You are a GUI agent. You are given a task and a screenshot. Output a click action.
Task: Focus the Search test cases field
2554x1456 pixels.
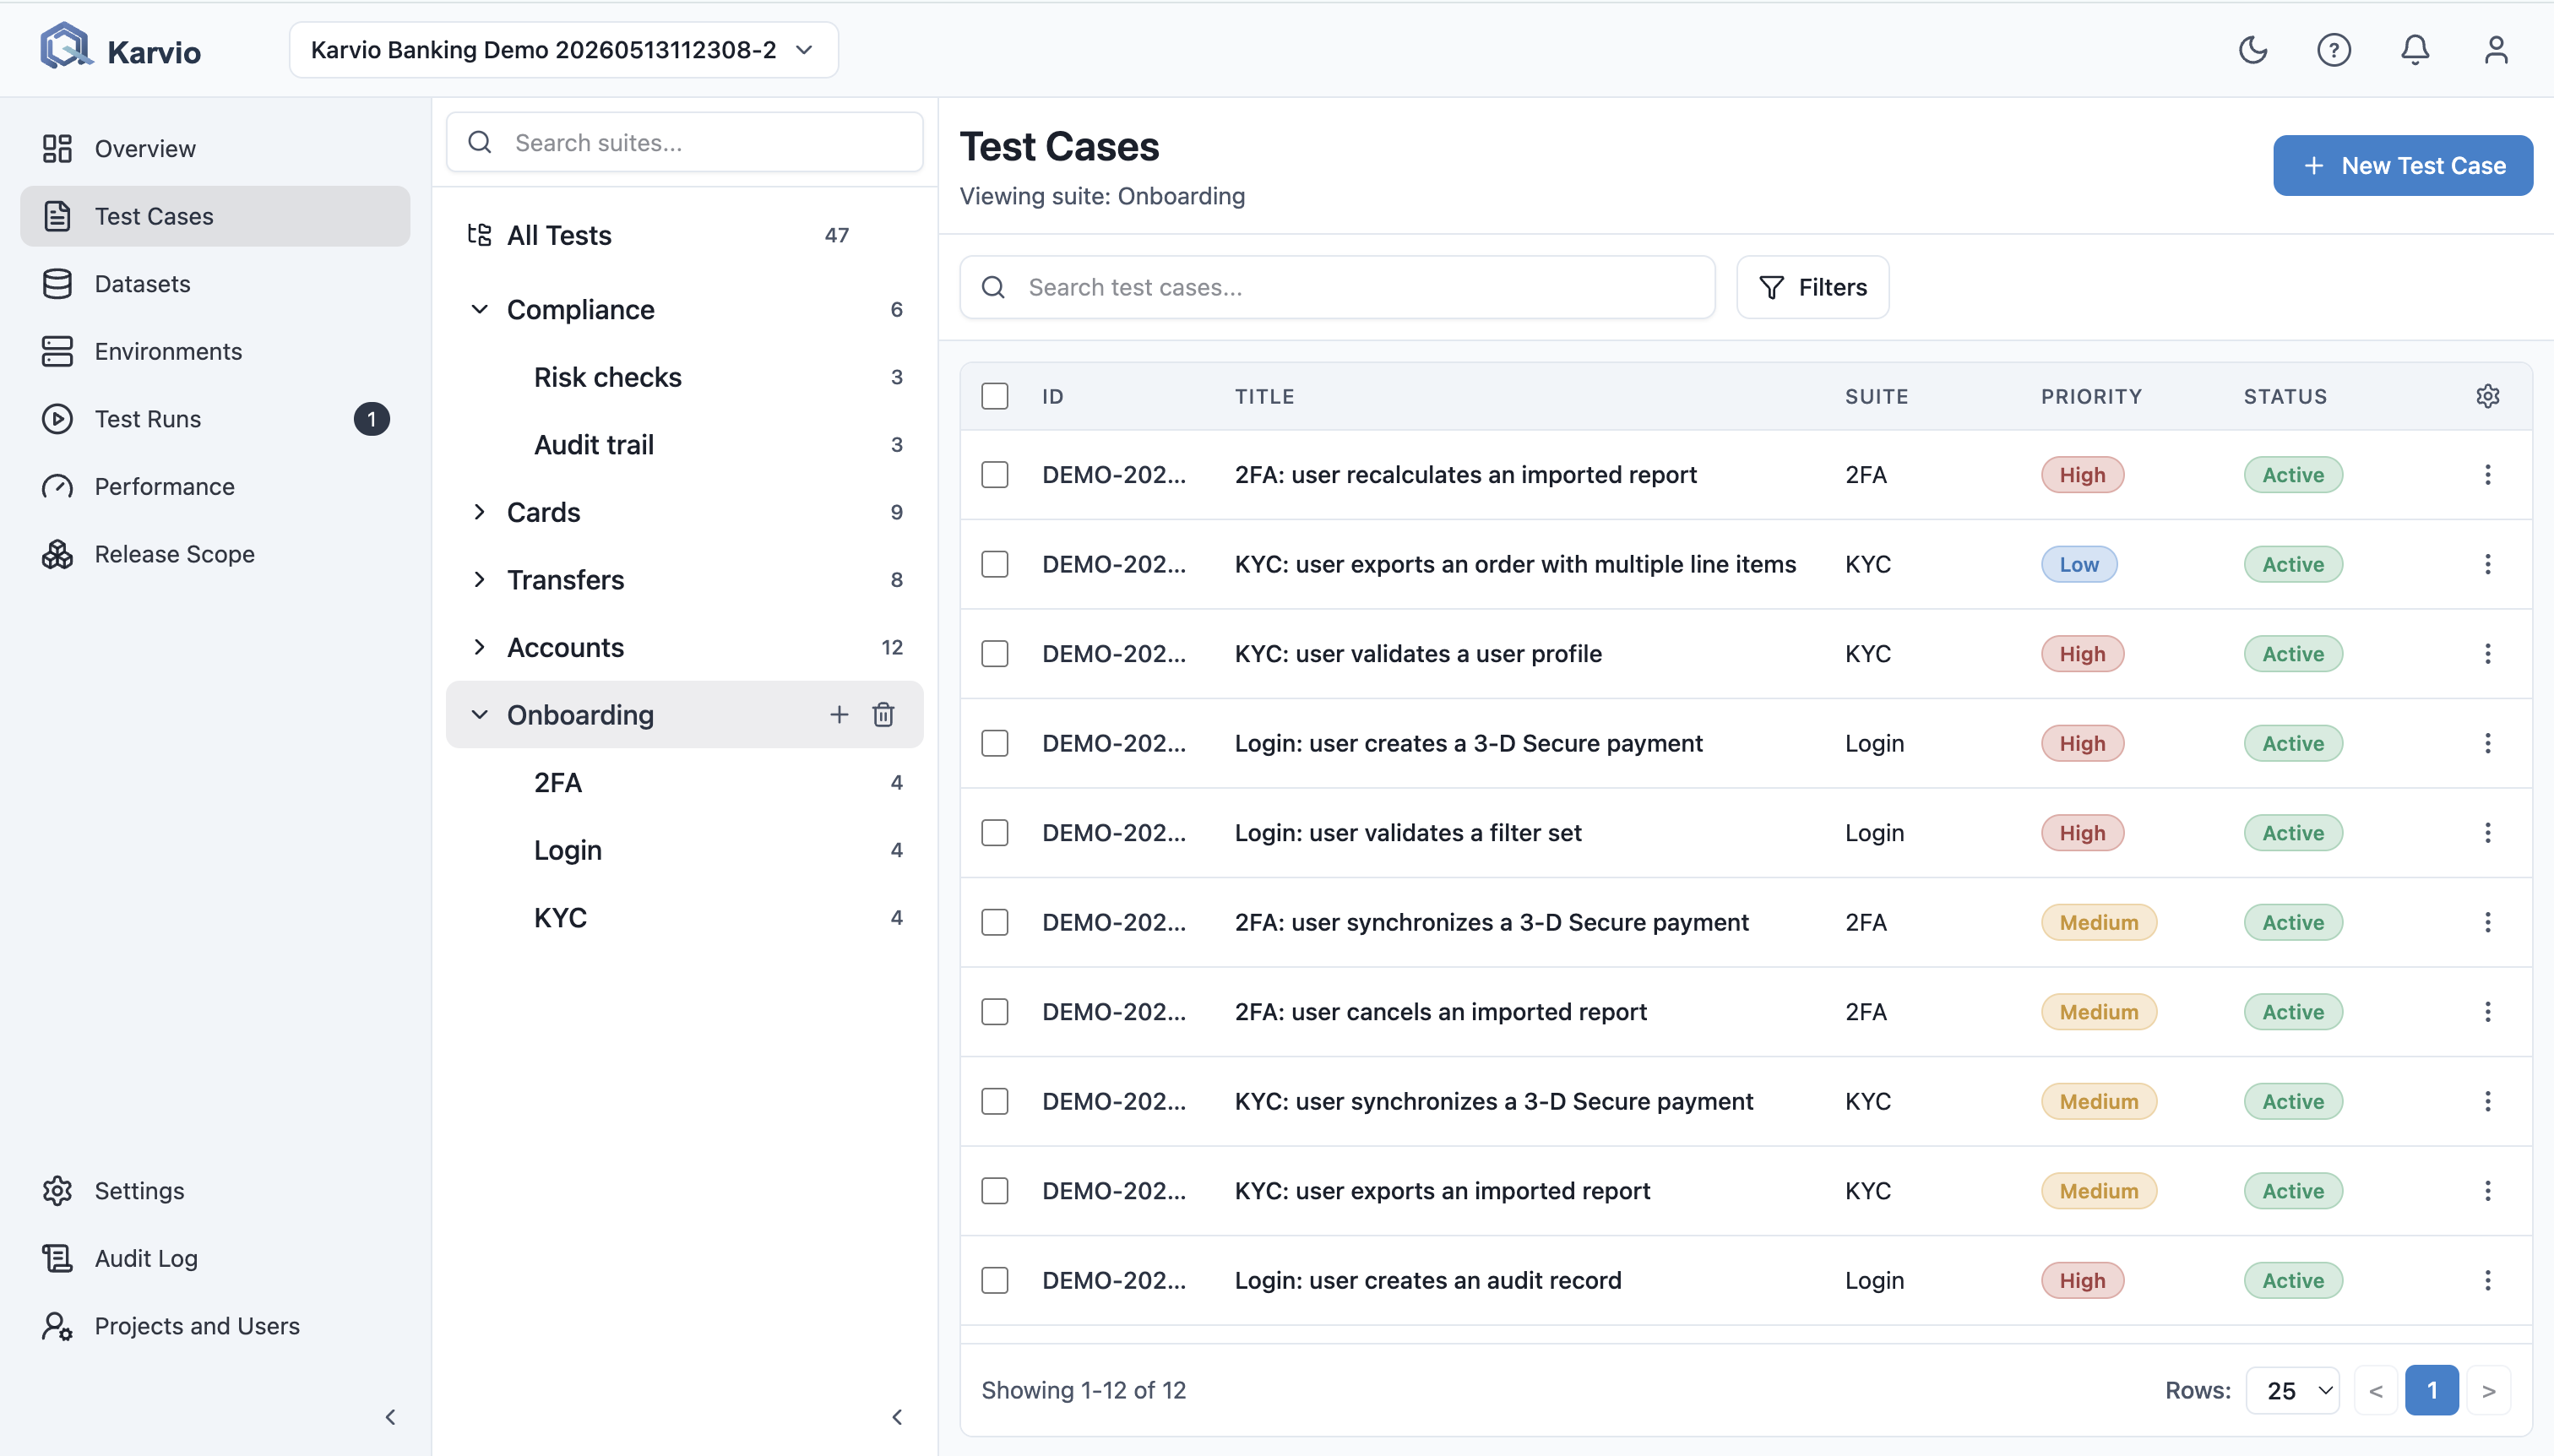1337,288
